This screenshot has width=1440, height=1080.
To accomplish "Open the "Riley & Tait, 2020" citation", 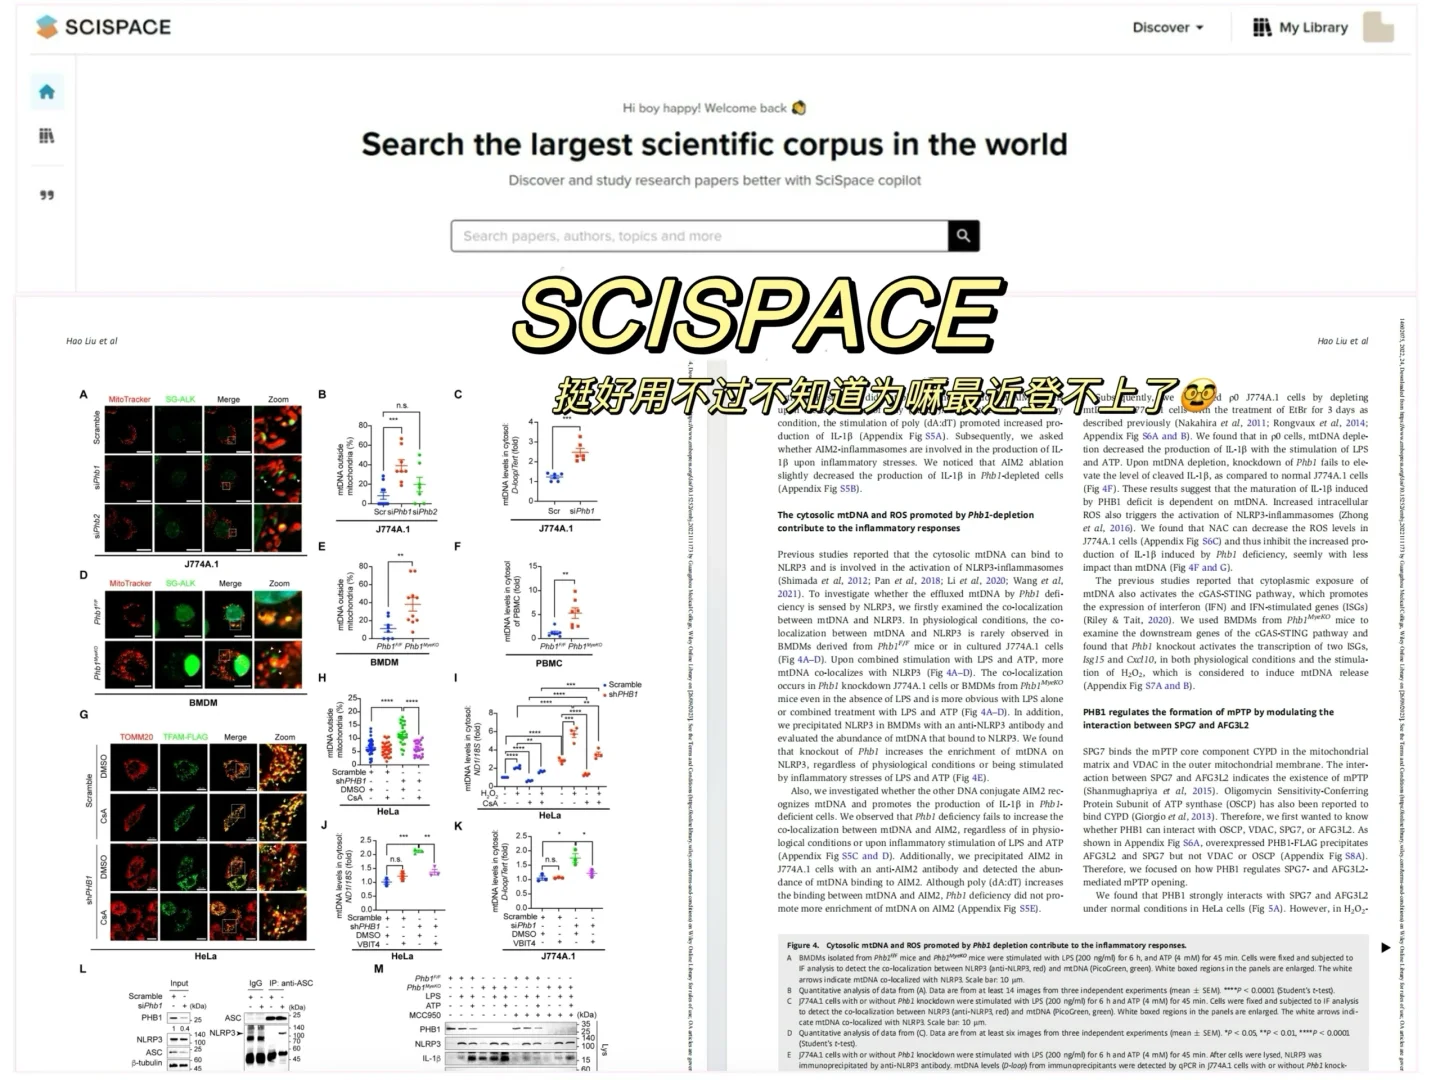I will point(1128,620).
